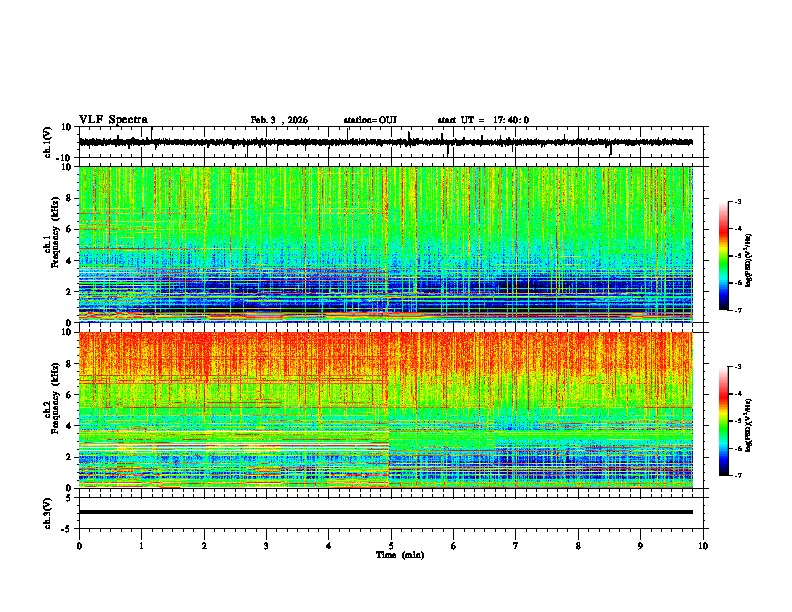This screenshot has width=792, height=612.
Task: Click the "ch.3(V)" axis label
Action: pyautogui.click(x=48, y=513)
